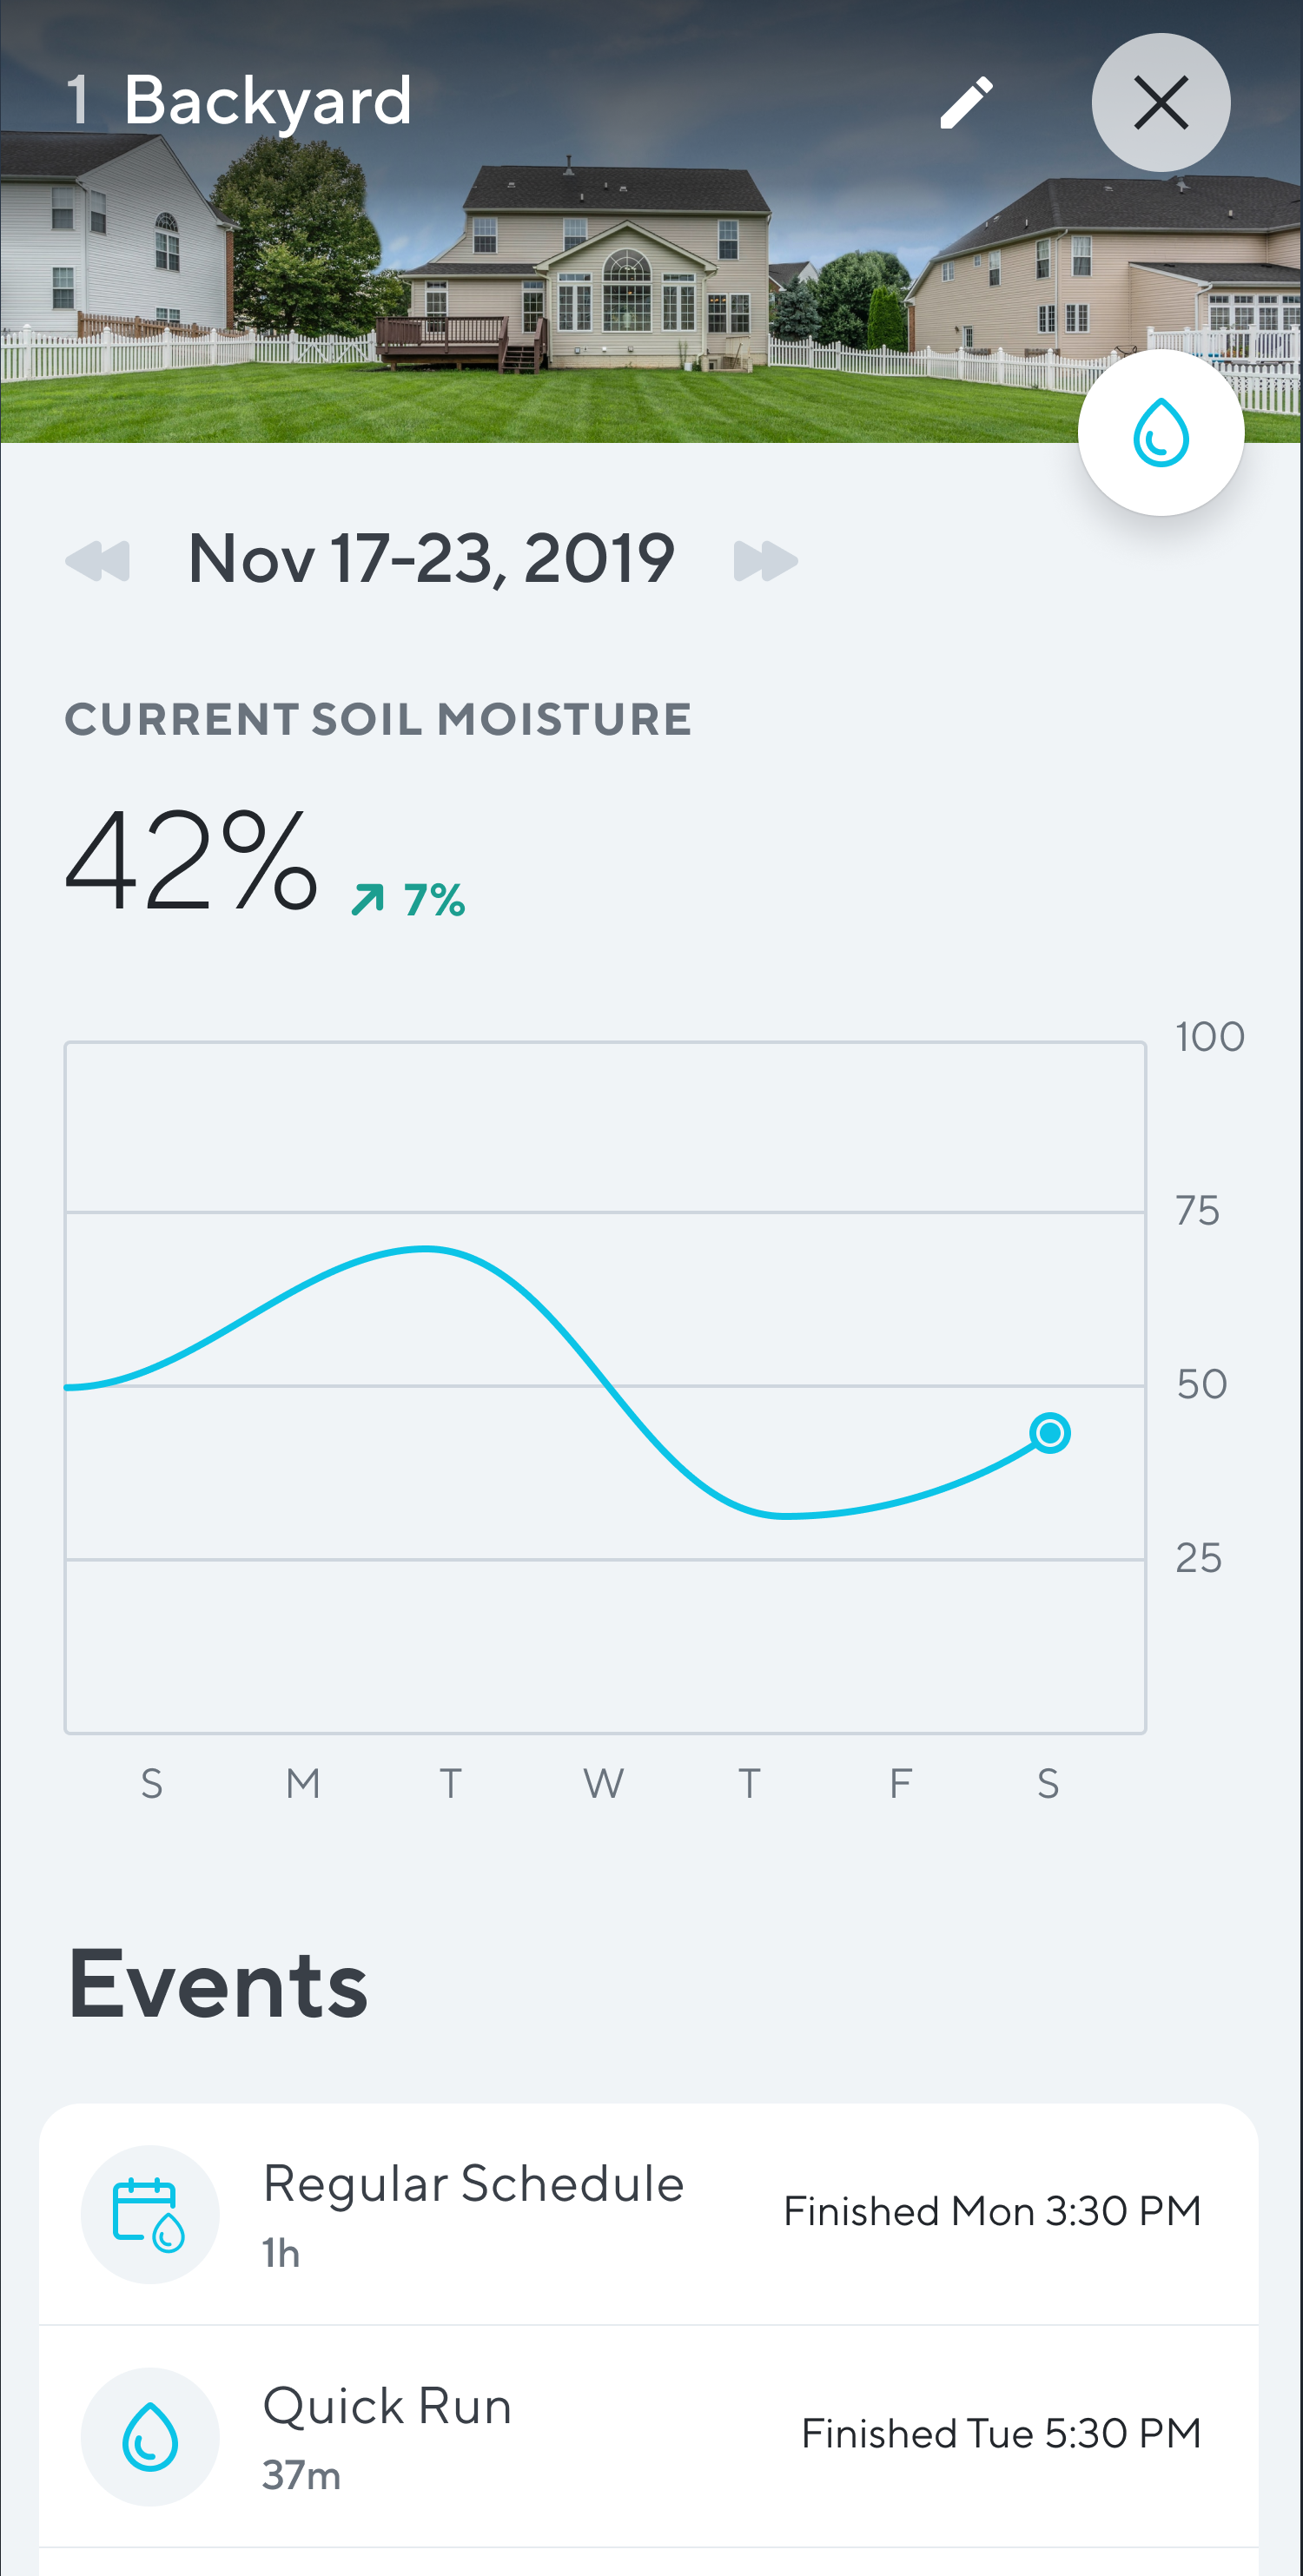Screen dimensions: 1303x2576
Task: Tap the green upward trend arrow near 7%
Action: click(x=371, y=897)
